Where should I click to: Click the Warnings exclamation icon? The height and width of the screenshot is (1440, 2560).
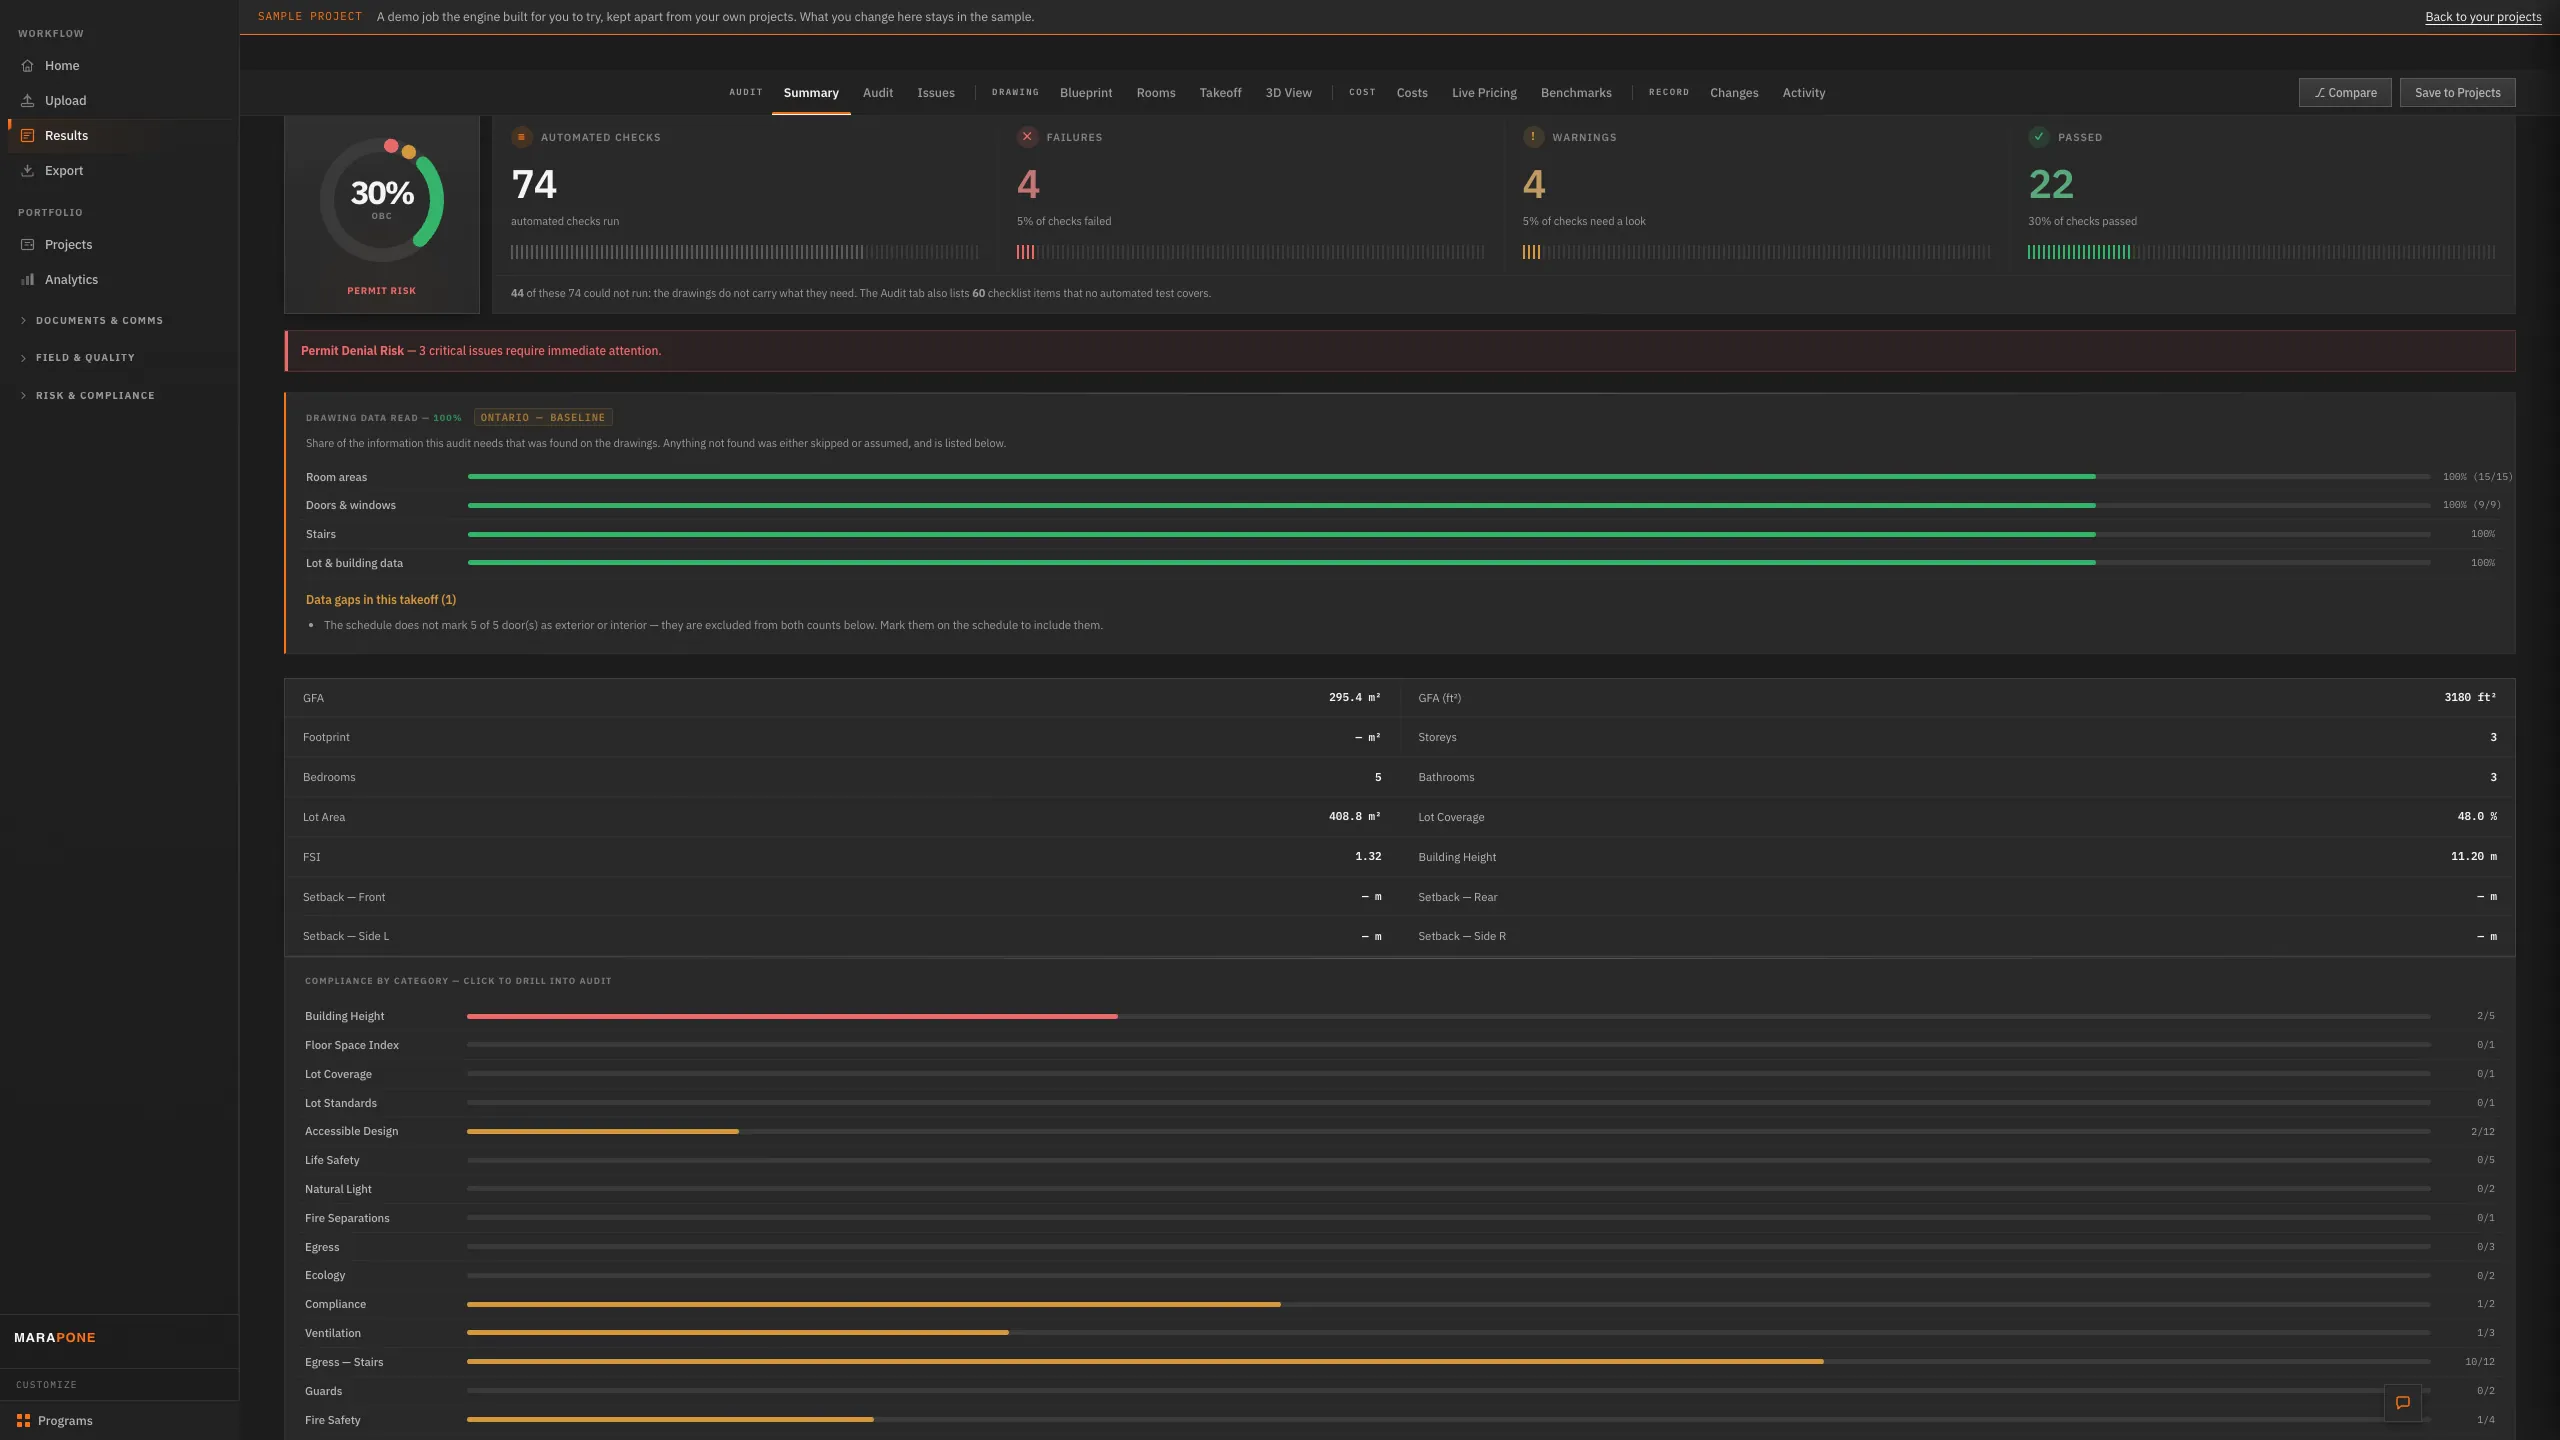(1533, 137)
